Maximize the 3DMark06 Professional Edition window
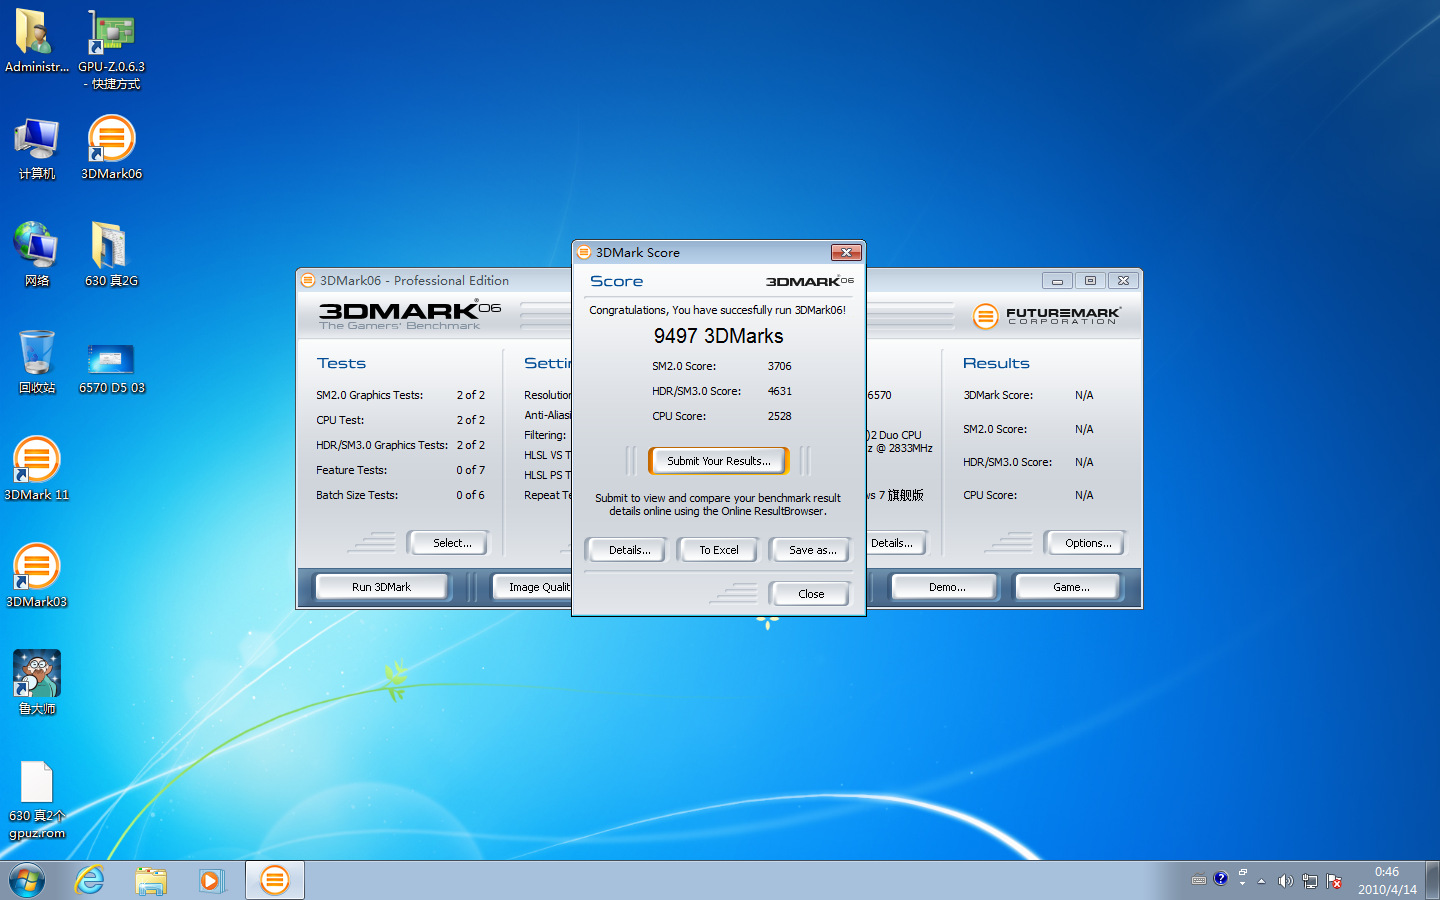This screenshot has width=1440, height=900. (x=1090, y=281)
